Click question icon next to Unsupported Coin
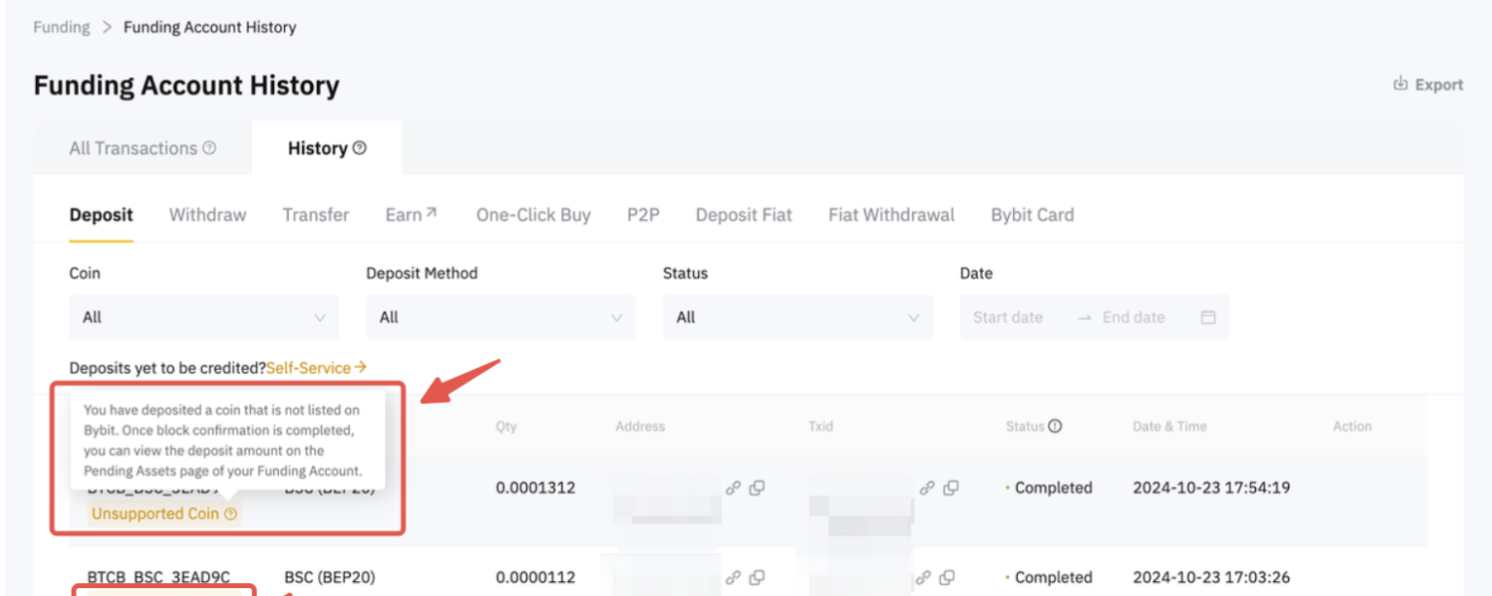1492x596 pixels. click(x=231, y=514)
